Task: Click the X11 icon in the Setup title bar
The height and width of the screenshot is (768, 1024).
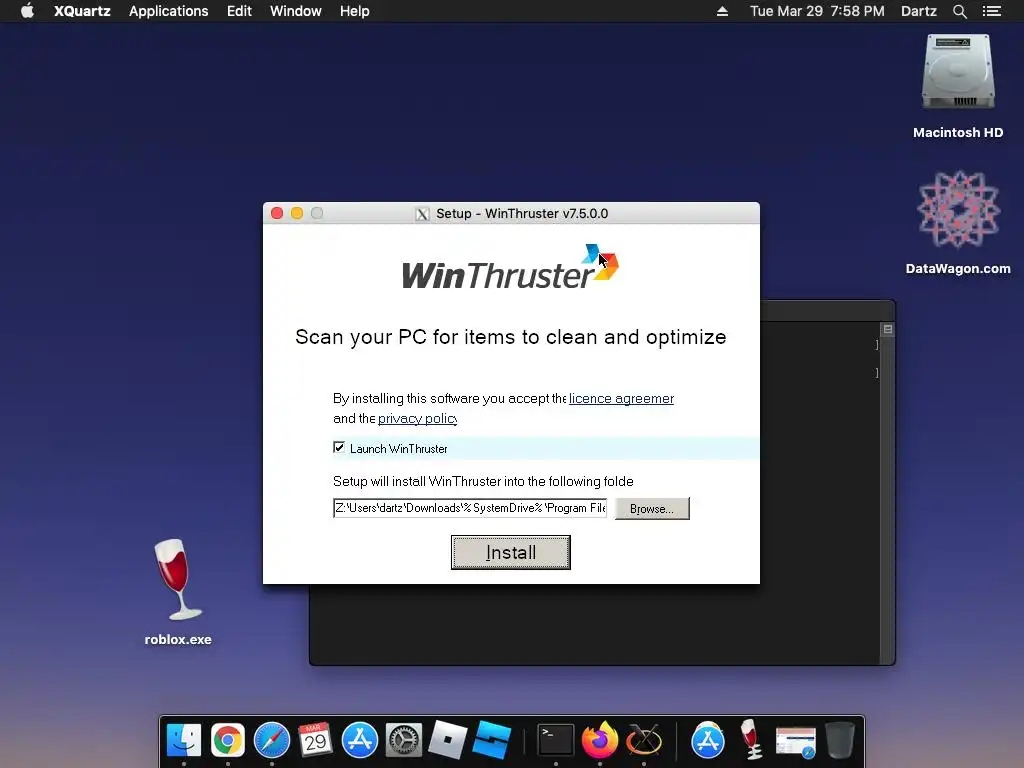Action: [x=423, y=214]
